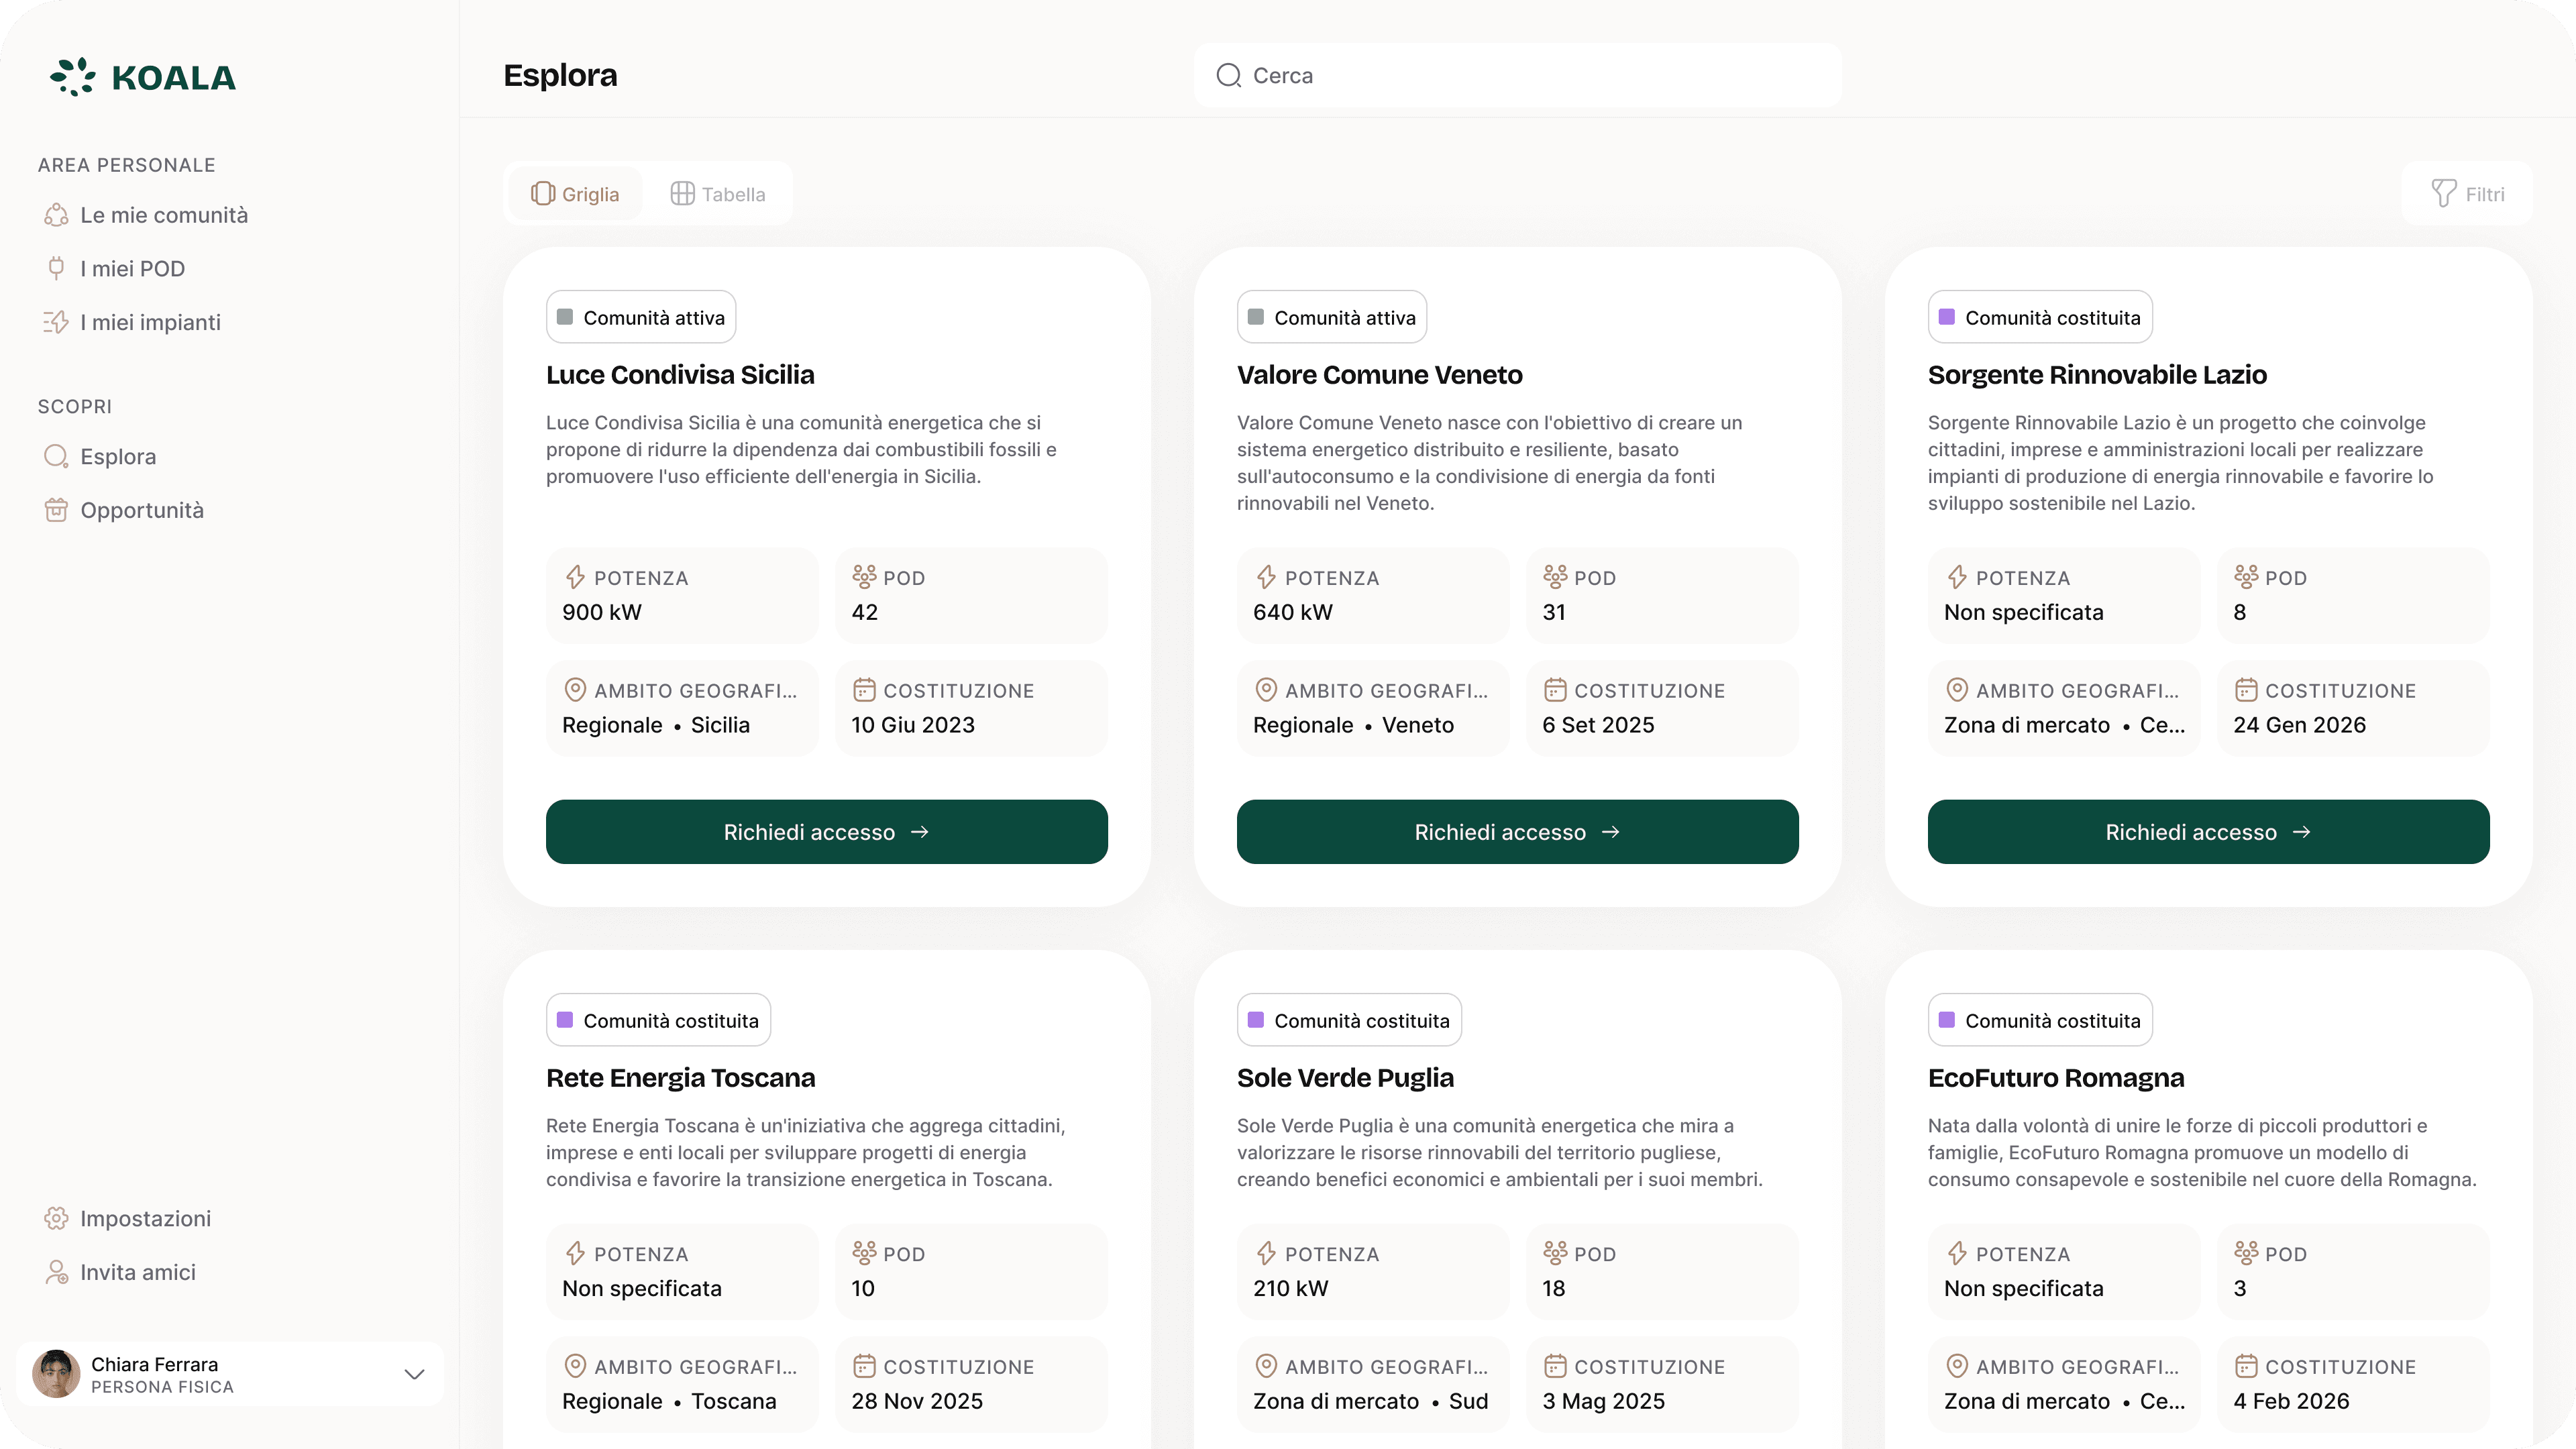Request access to Sorgente Rinnovabile Lazio
Screen dimensions: 2576x1449
(x=2208, y=832)
